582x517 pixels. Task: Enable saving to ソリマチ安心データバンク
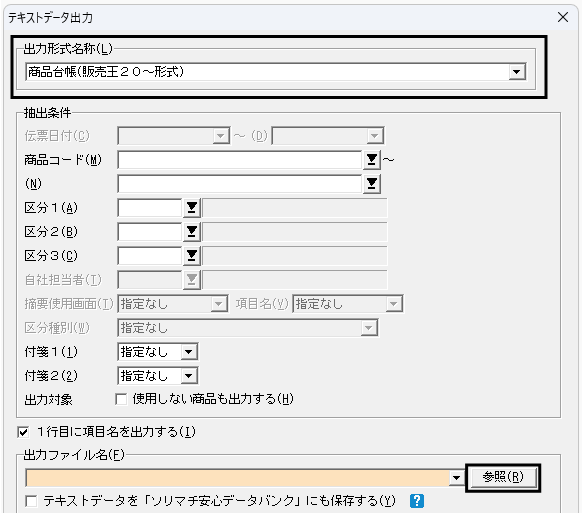pyautogui.click(x=31, y=501)
